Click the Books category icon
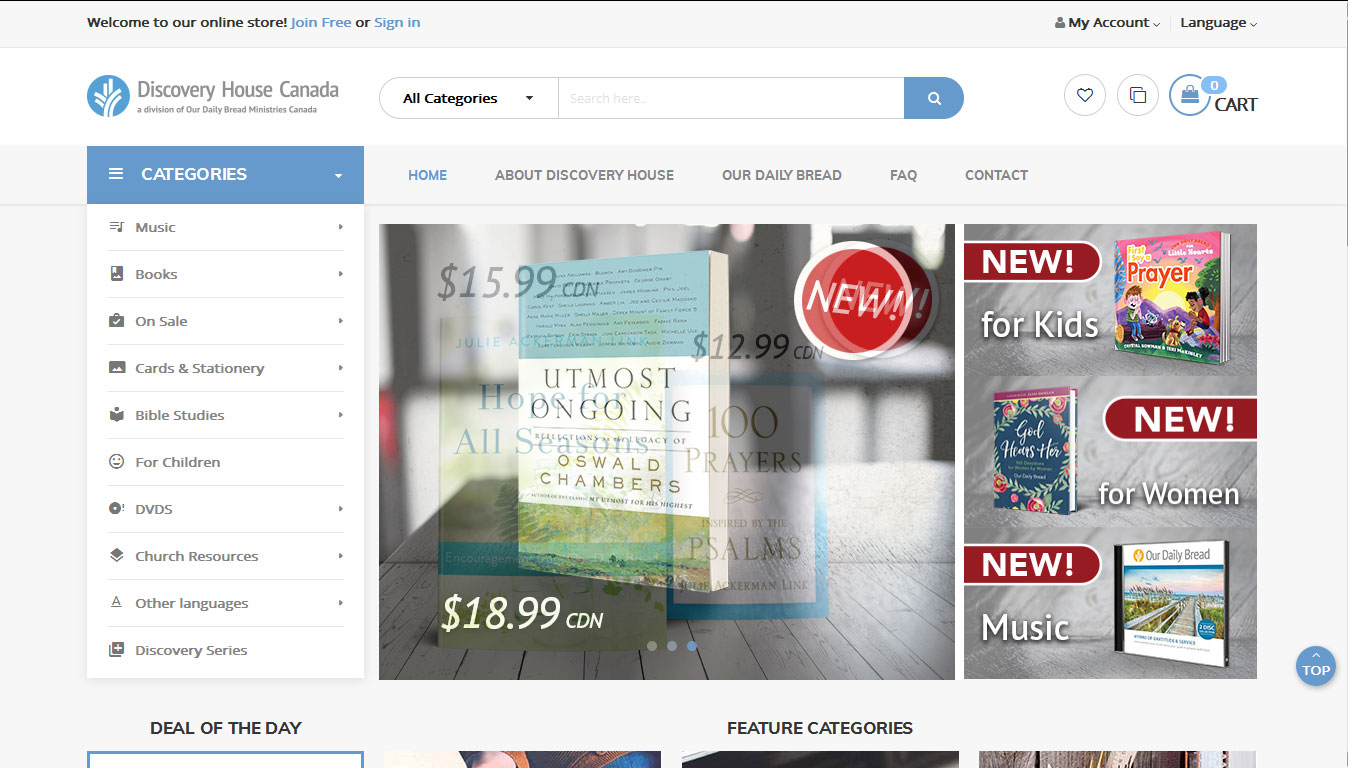This screenshot has width=1348, height=768. pyautogui.click(x=117, y=274)
